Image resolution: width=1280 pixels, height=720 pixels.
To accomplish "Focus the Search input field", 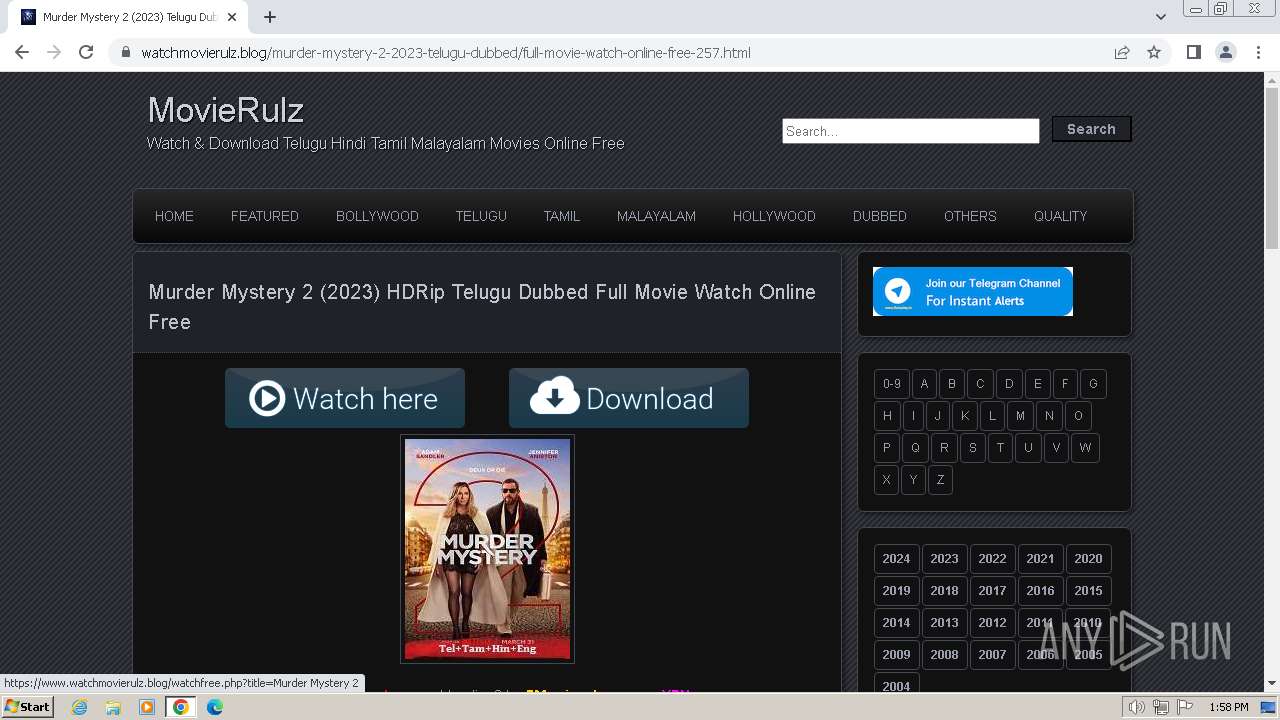I will click(x=911, y=131).
